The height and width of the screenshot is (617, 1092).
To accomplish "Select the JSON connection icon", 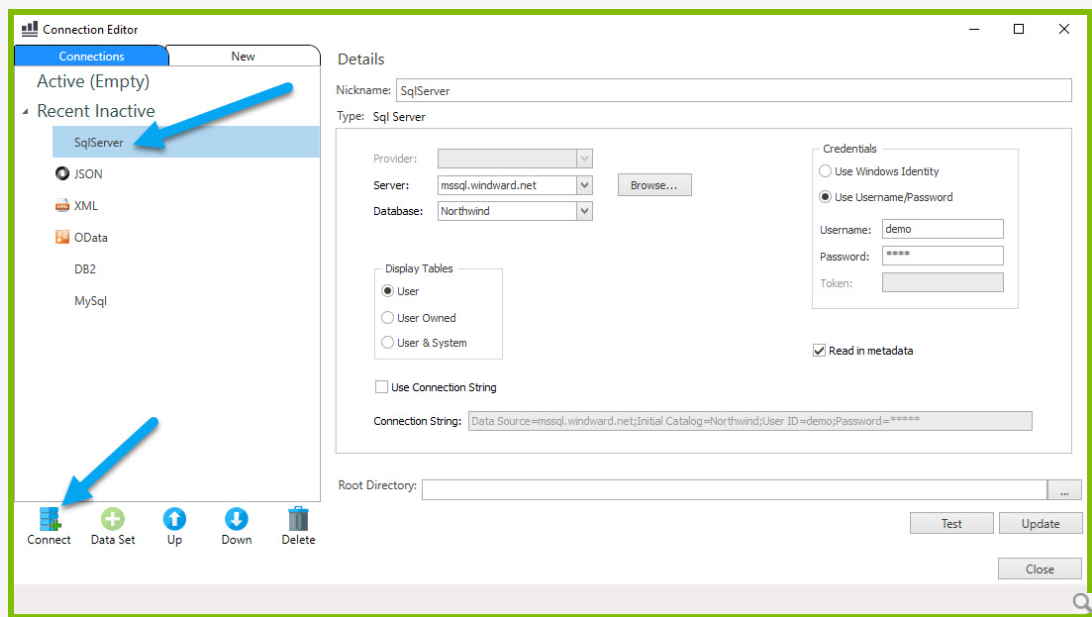I will (x=61, y=173).
